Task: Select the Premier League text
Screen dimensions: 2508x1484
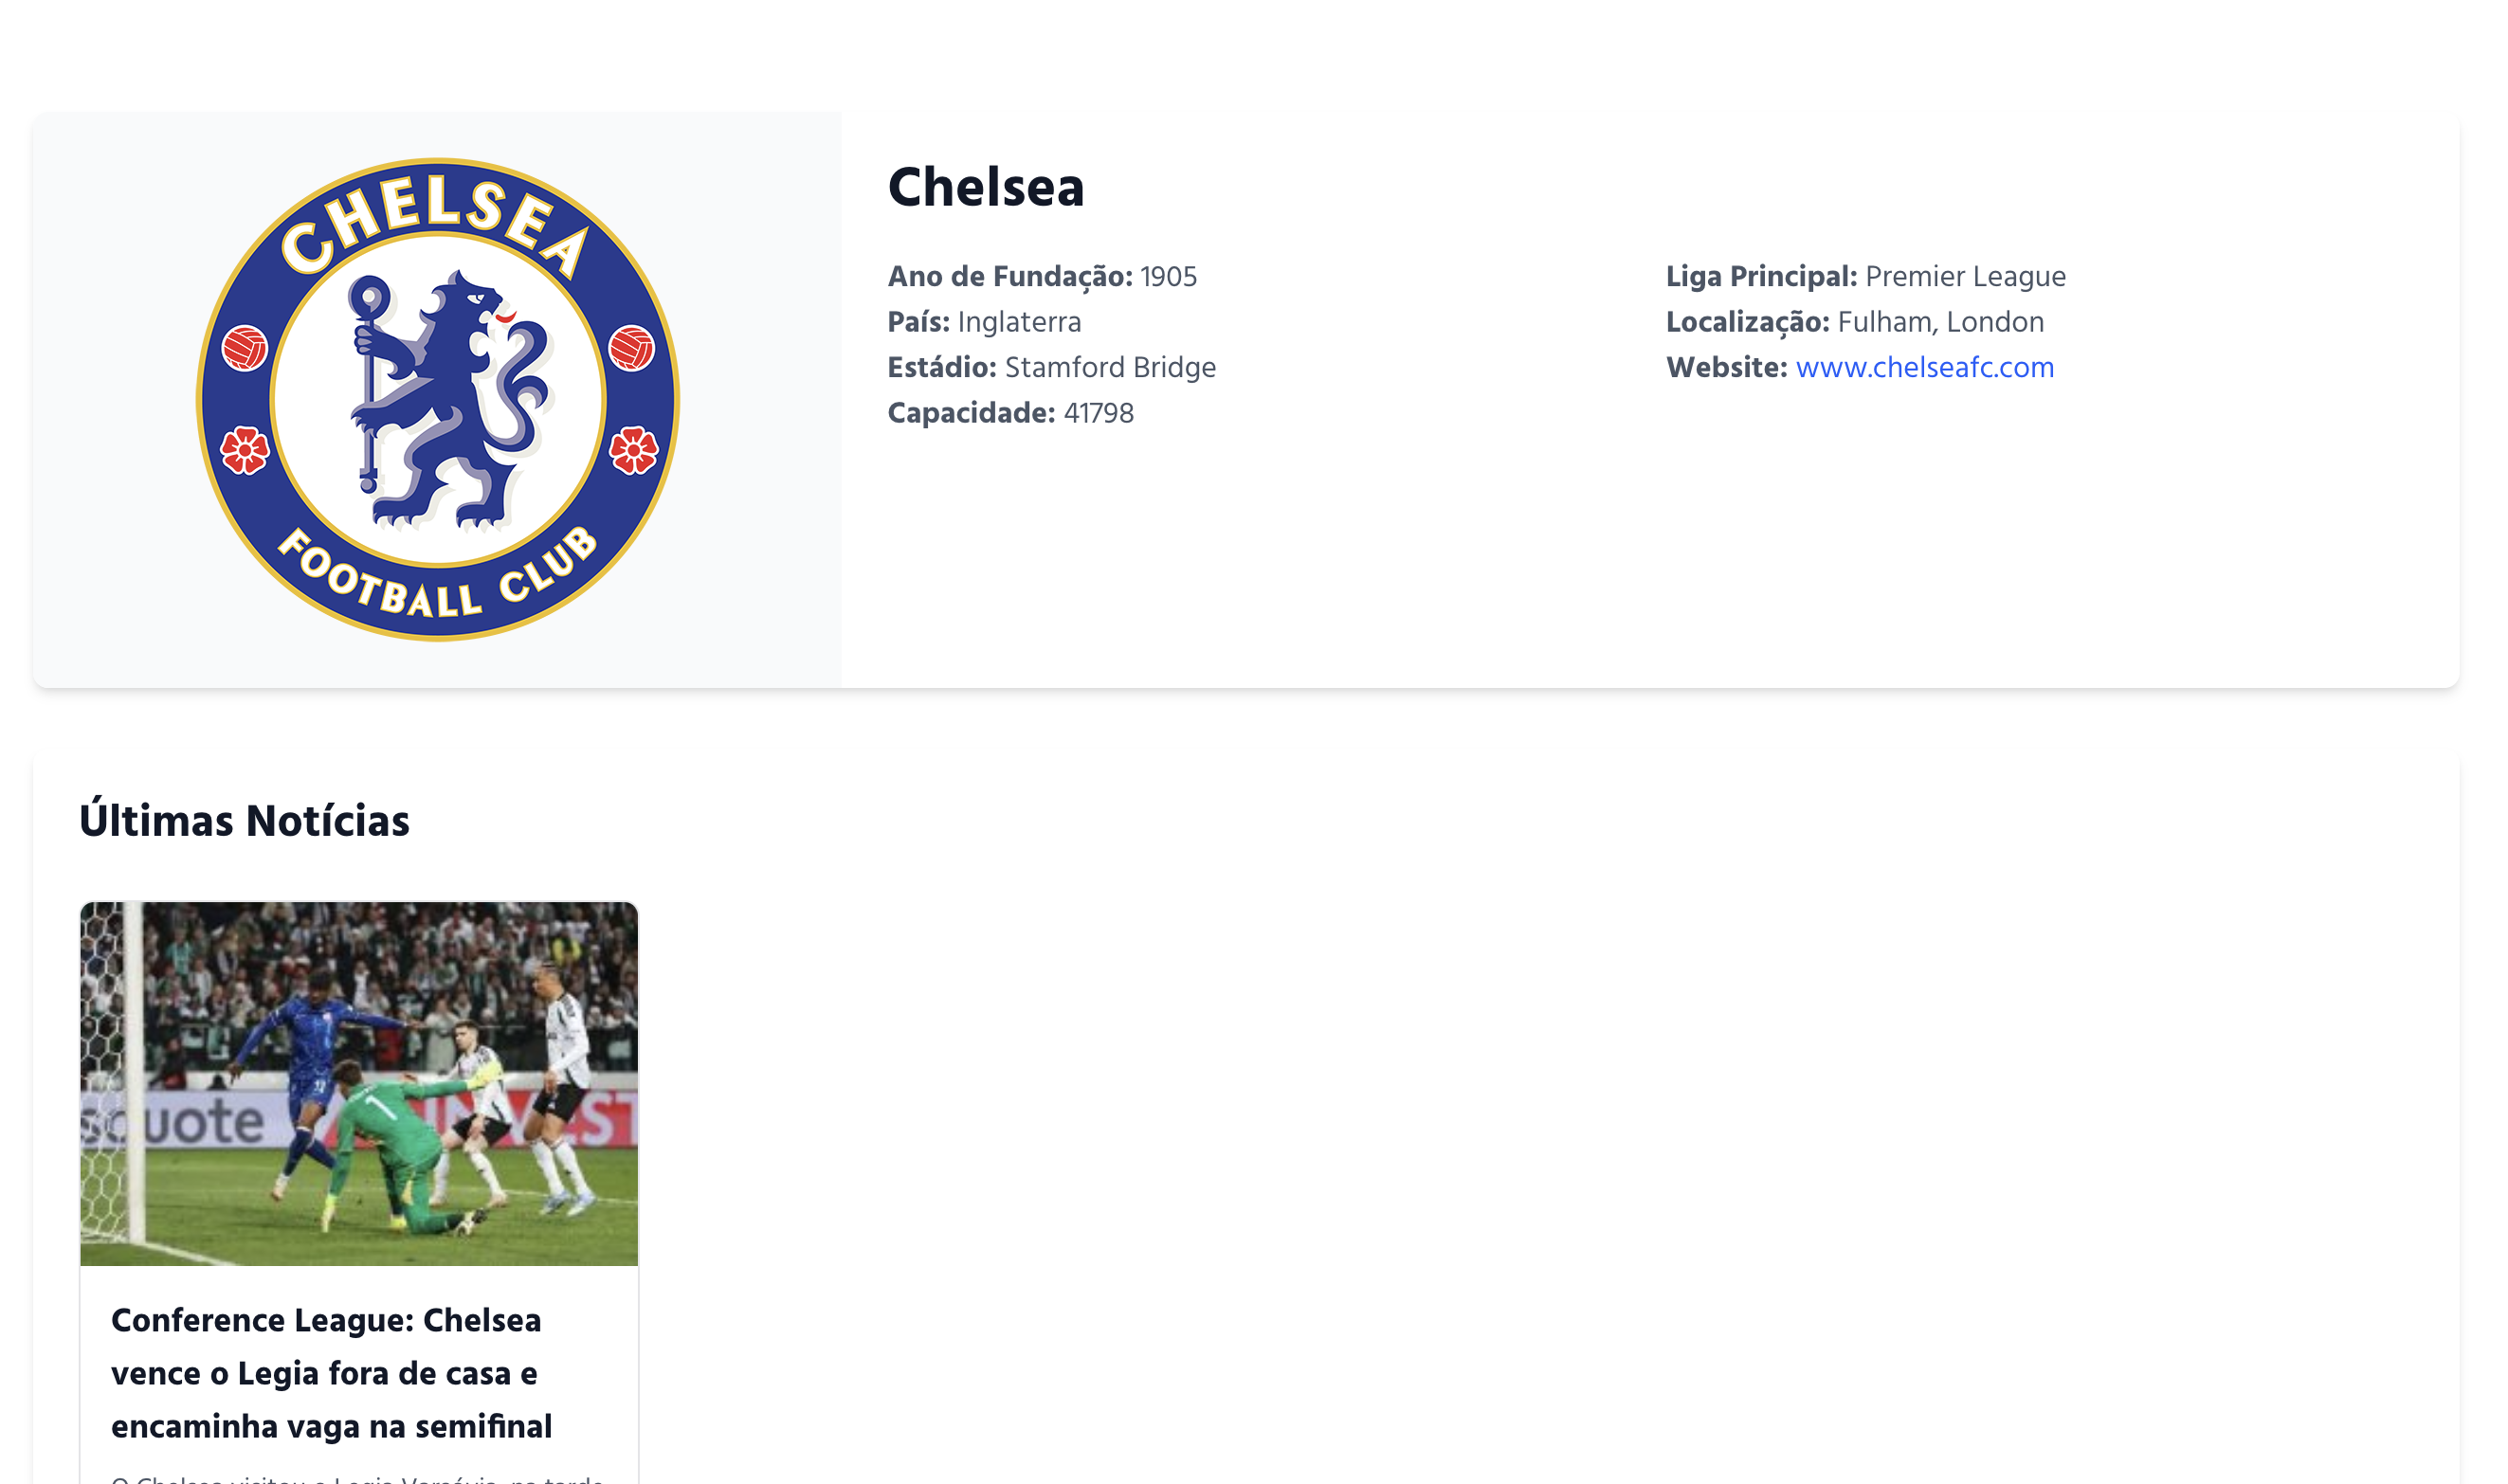Action: [x=1965, y=276]
